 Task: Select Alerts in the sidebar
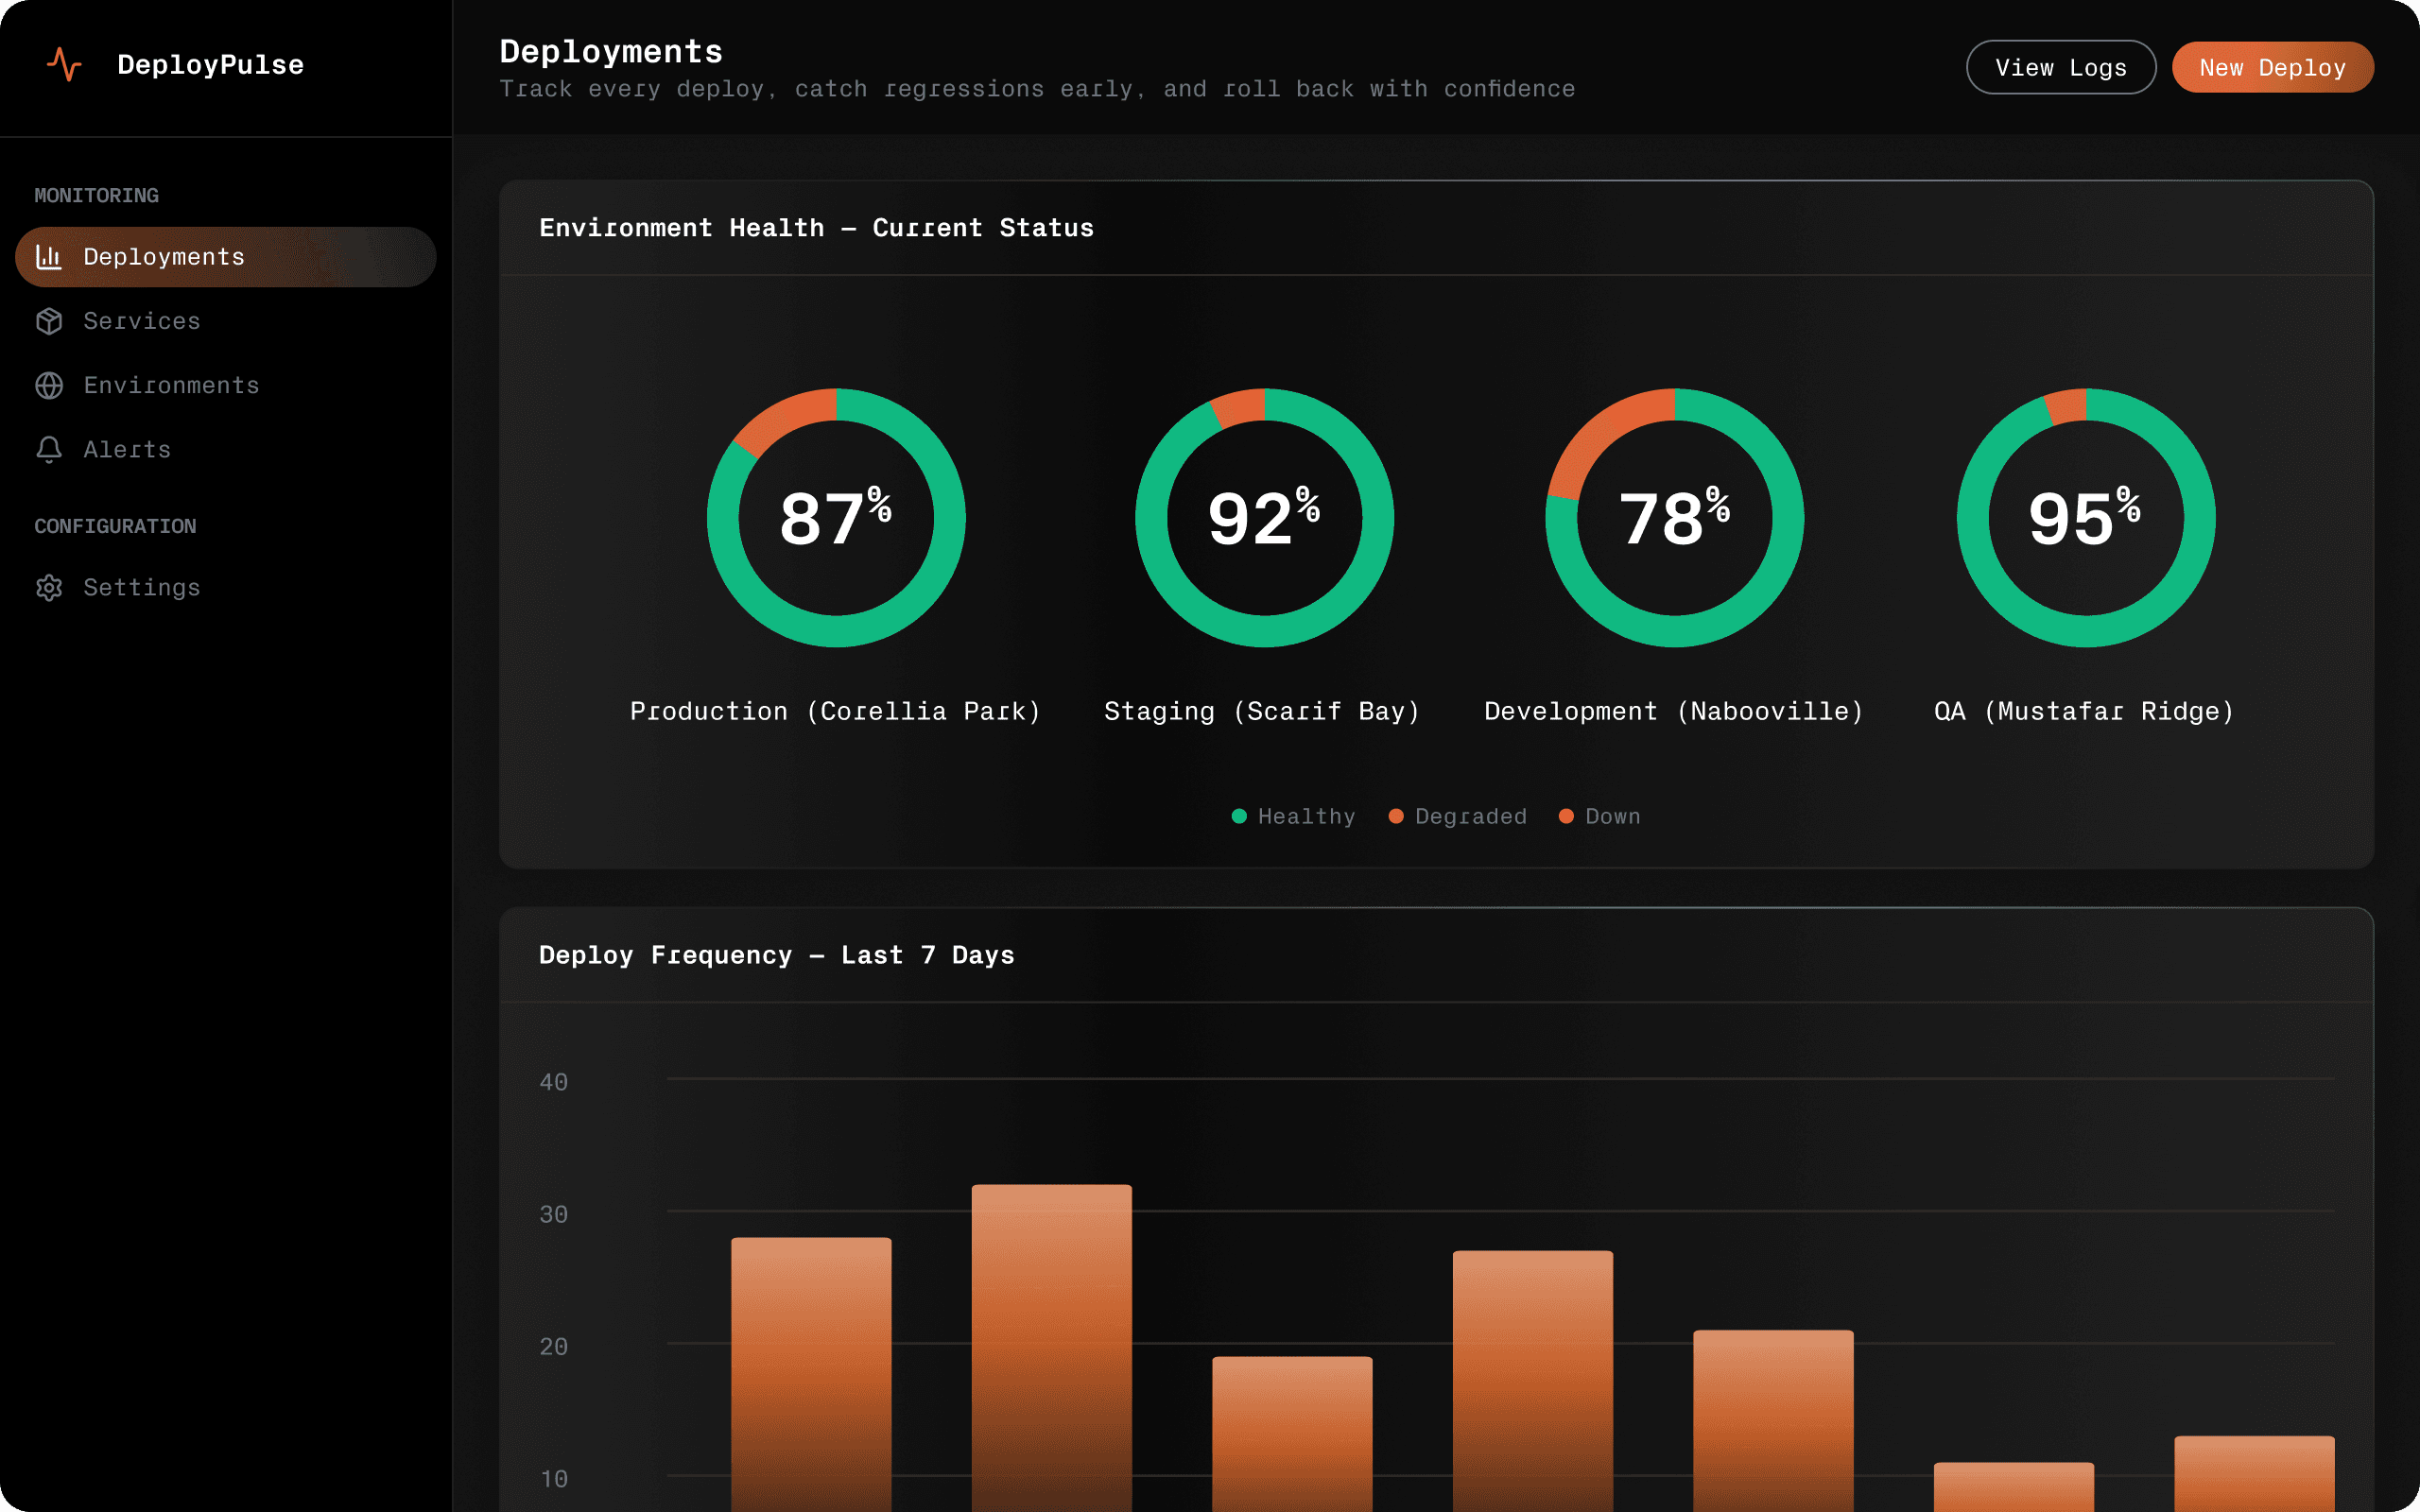(x=226, y=449)
